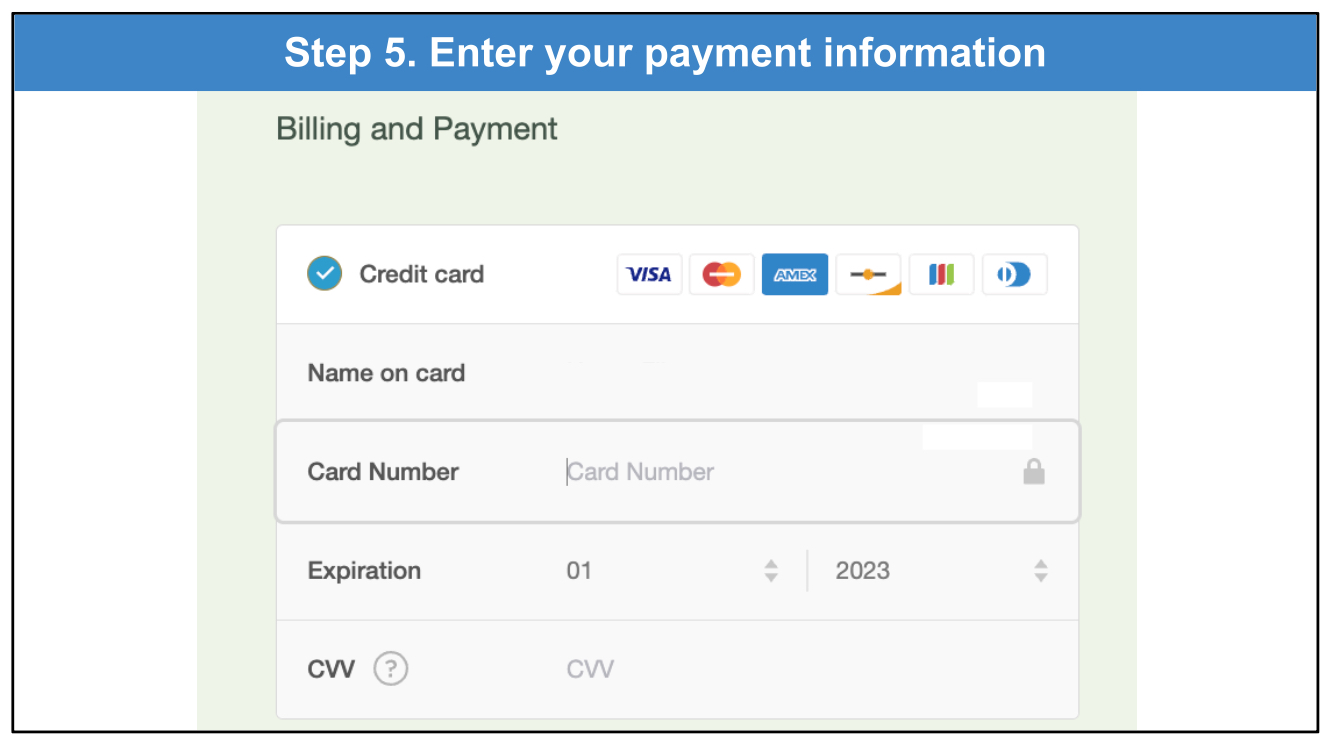Open the expiration month dropdown showing 01
The image size is (1334, 750).
point(660,571)
